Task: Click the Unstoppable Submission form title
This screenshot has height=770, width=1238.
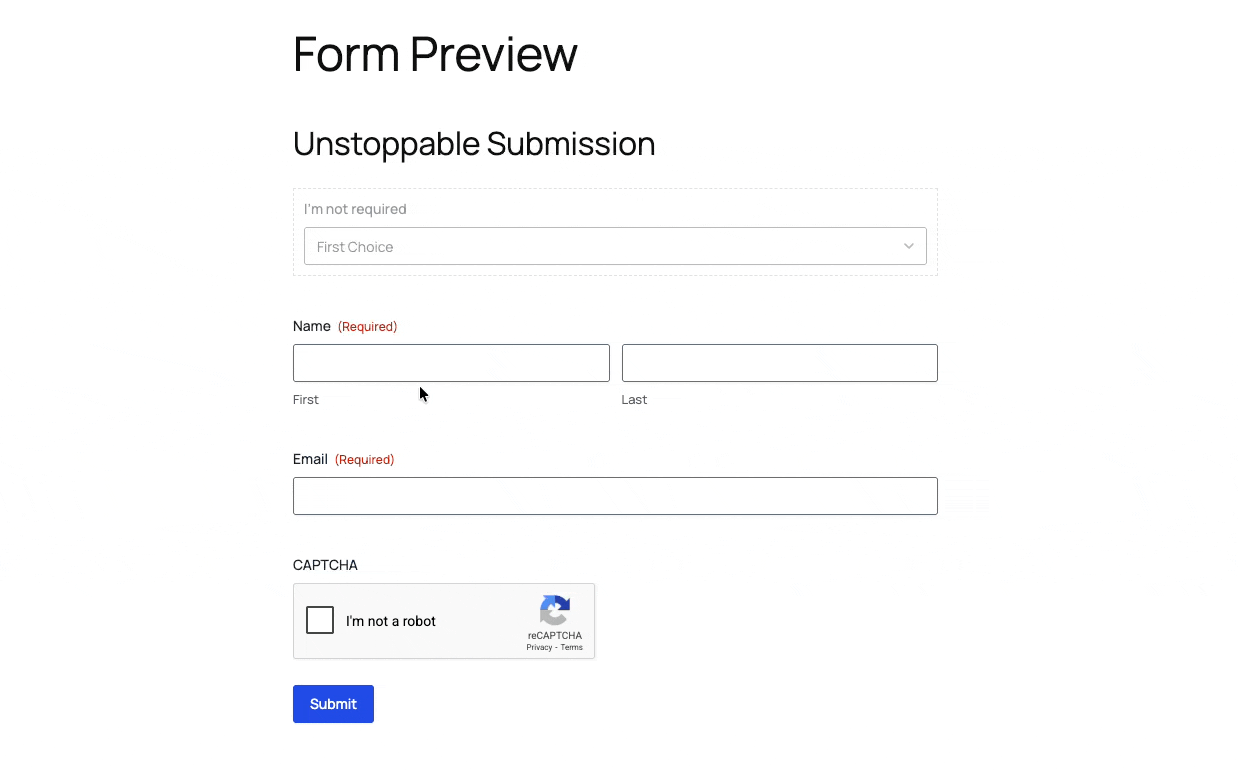Action: [474, 144]
